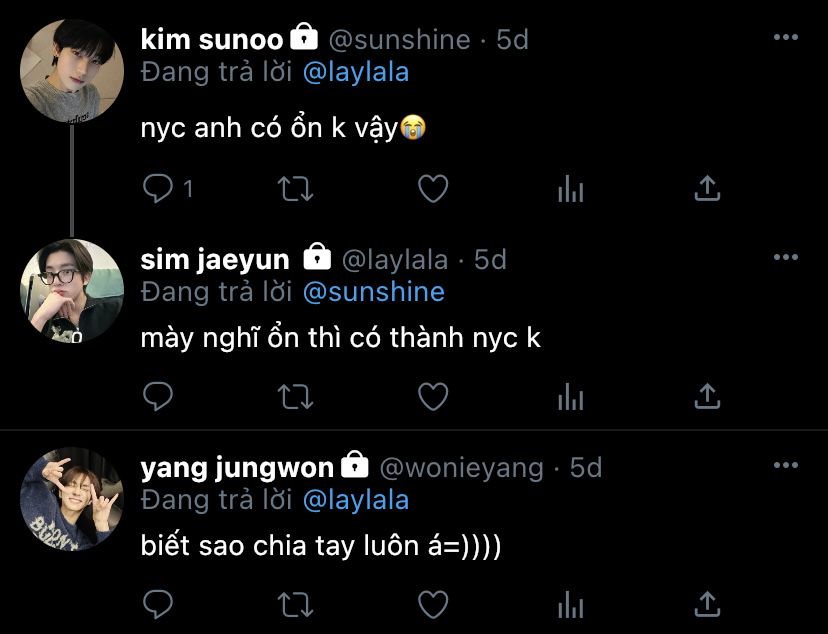The width and height of the screenshot is (828, 634).
Task: Open @sunshine mention in sim jaeyun's reply
Action: (x=374, y=292)
